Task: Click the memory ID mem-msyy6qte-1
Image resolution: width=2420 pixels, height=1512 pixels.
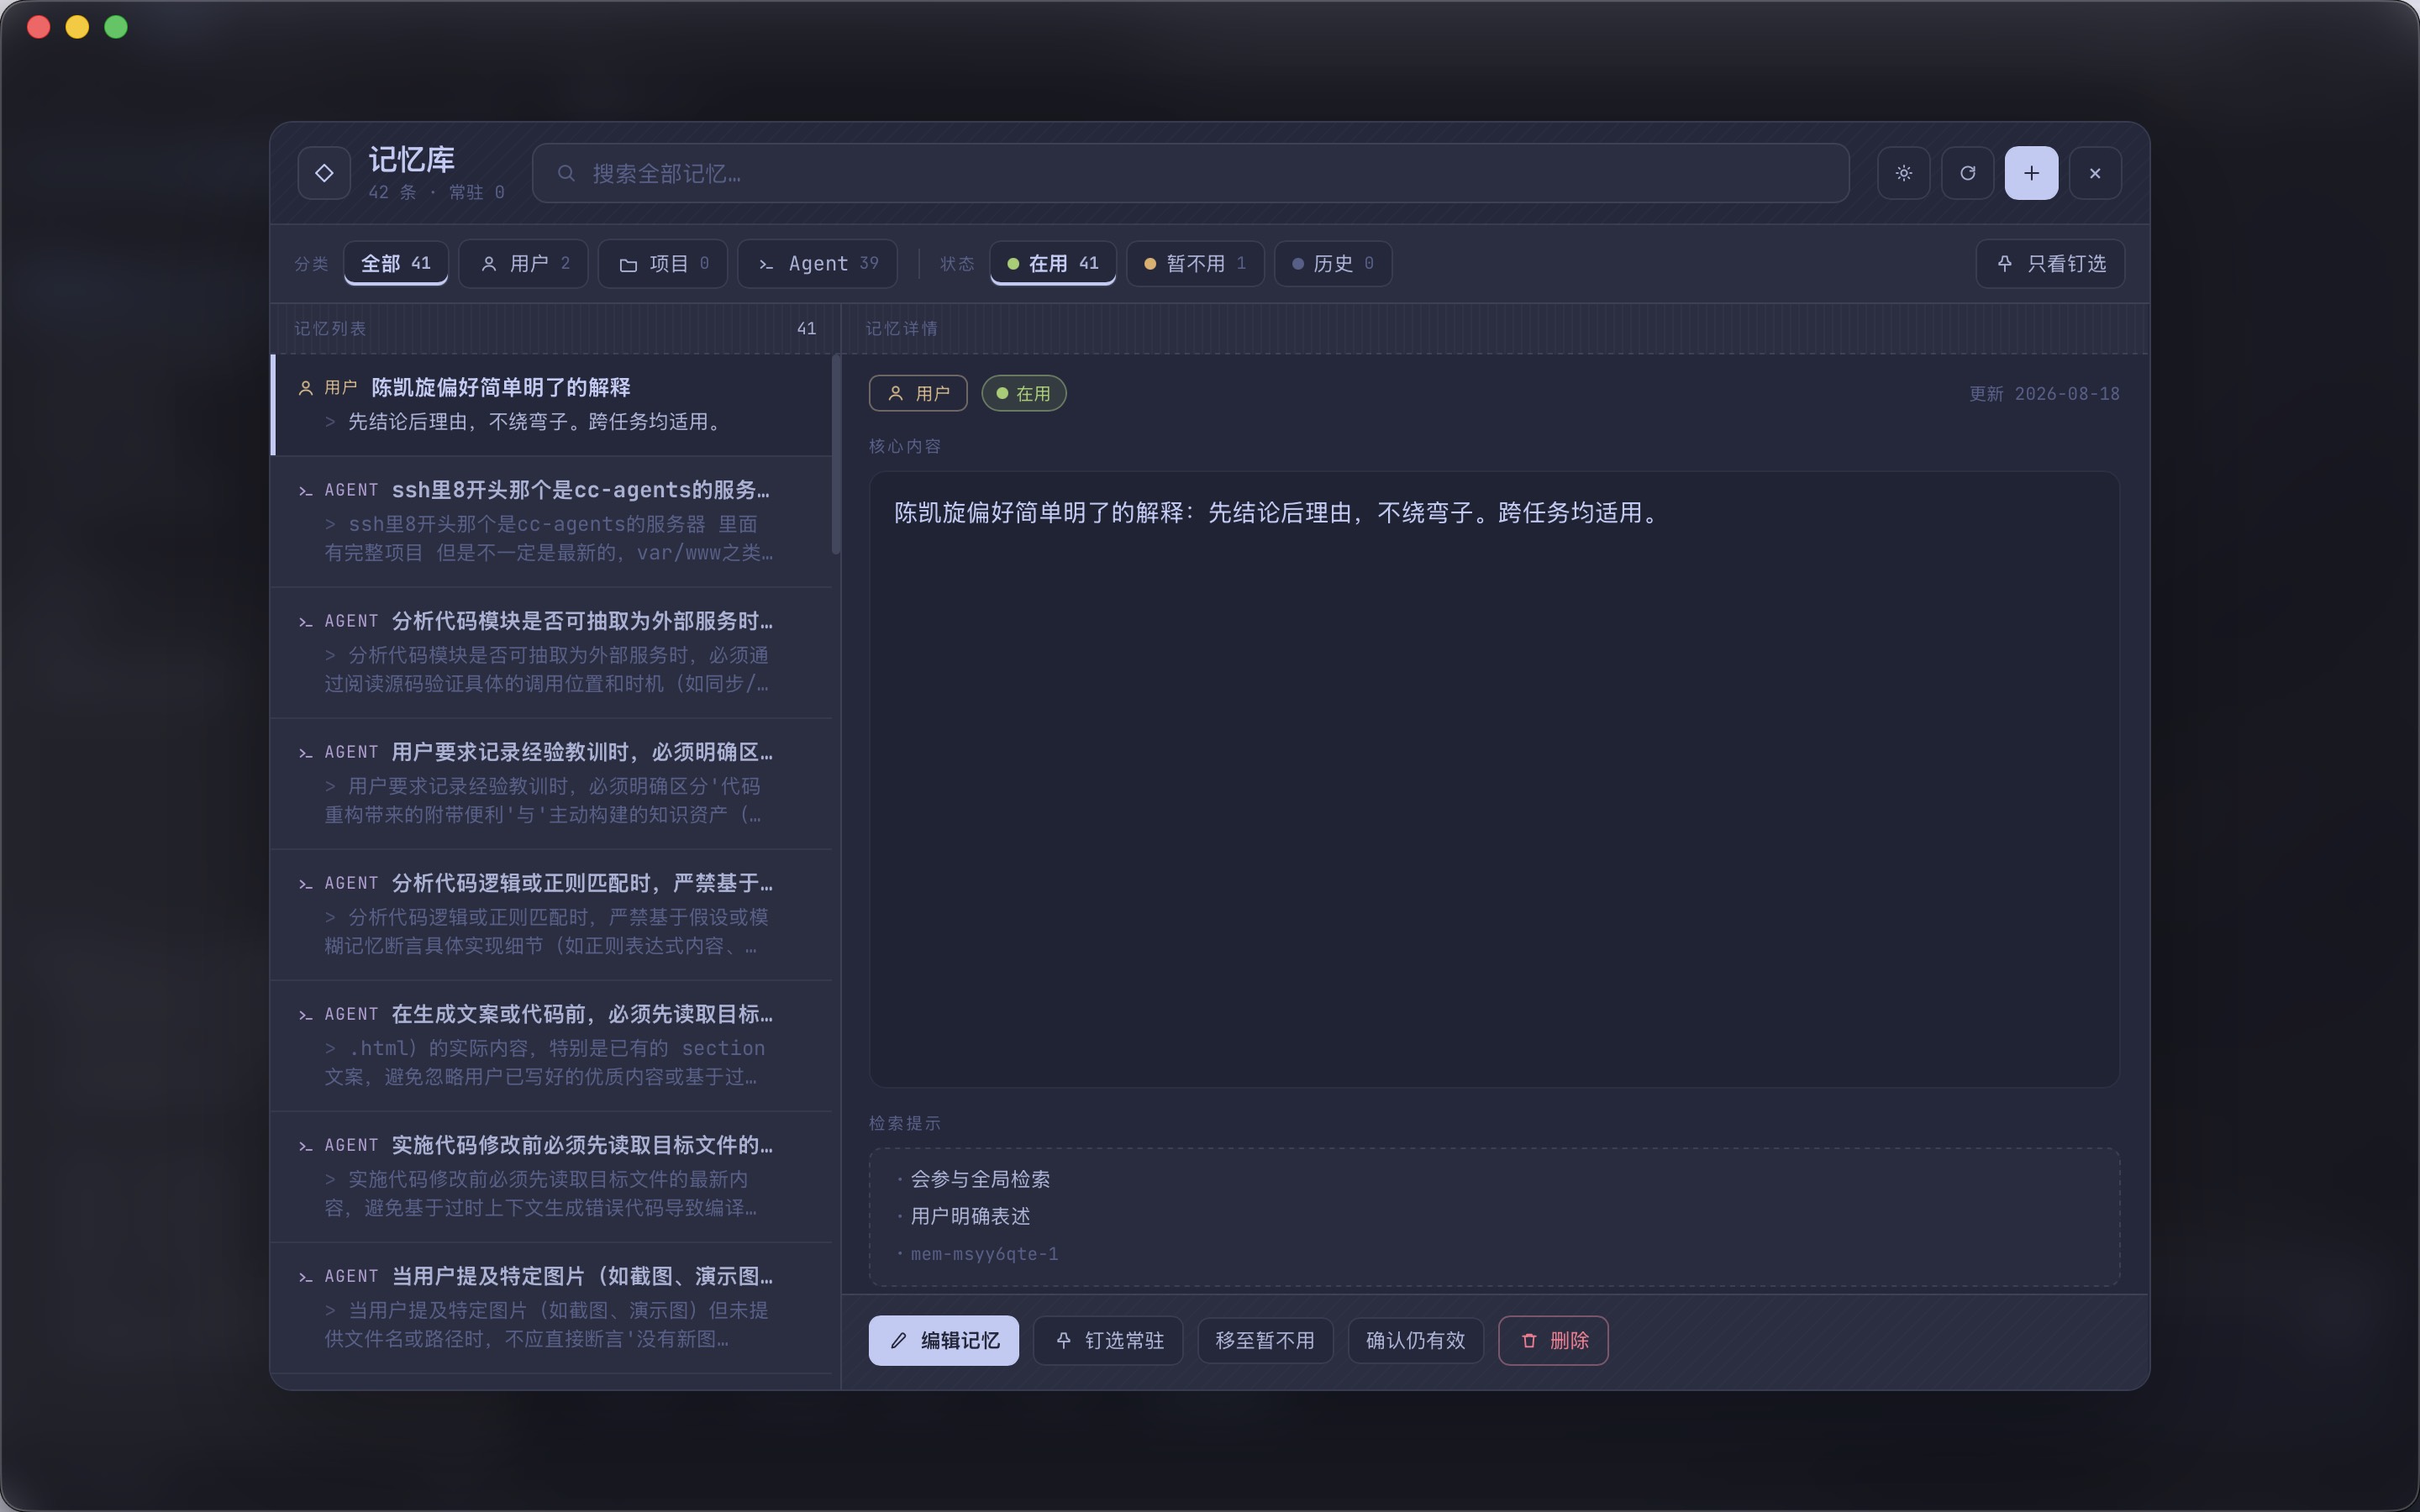Action: [x=984, y=1254]
